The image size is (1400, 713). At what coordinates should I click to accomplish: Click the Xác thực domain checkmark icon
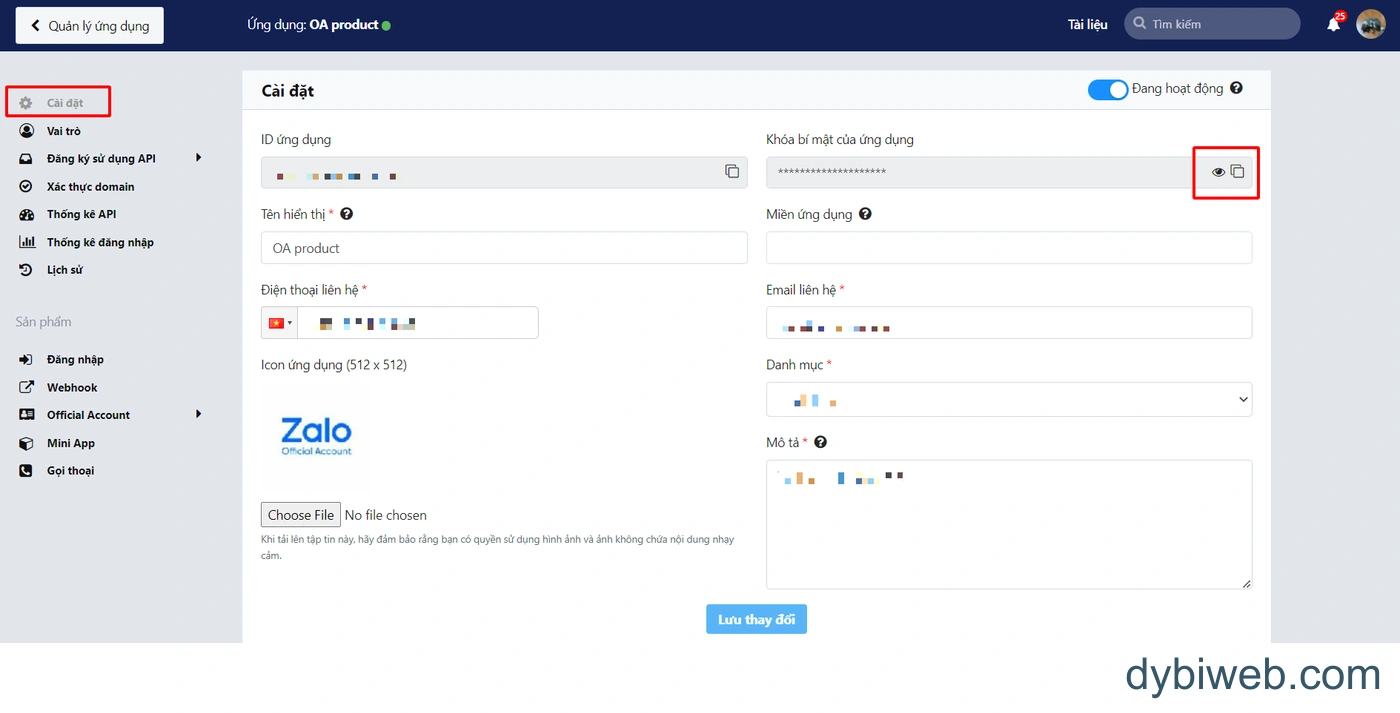tap(26, 187)
